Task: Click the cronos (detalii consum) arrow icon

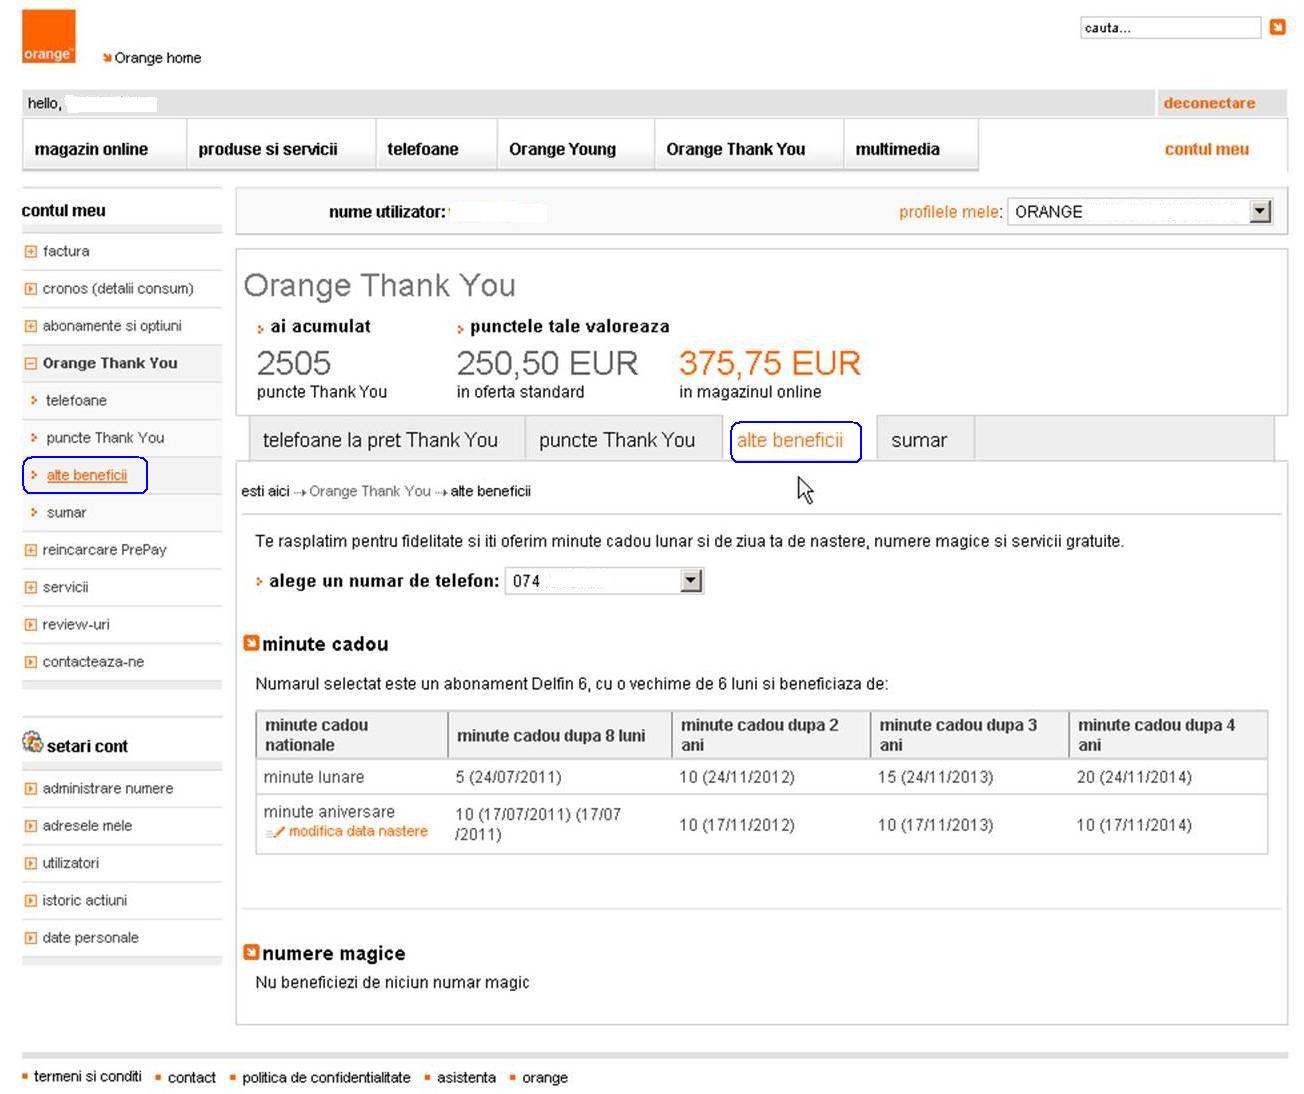Action: [30, 289]
